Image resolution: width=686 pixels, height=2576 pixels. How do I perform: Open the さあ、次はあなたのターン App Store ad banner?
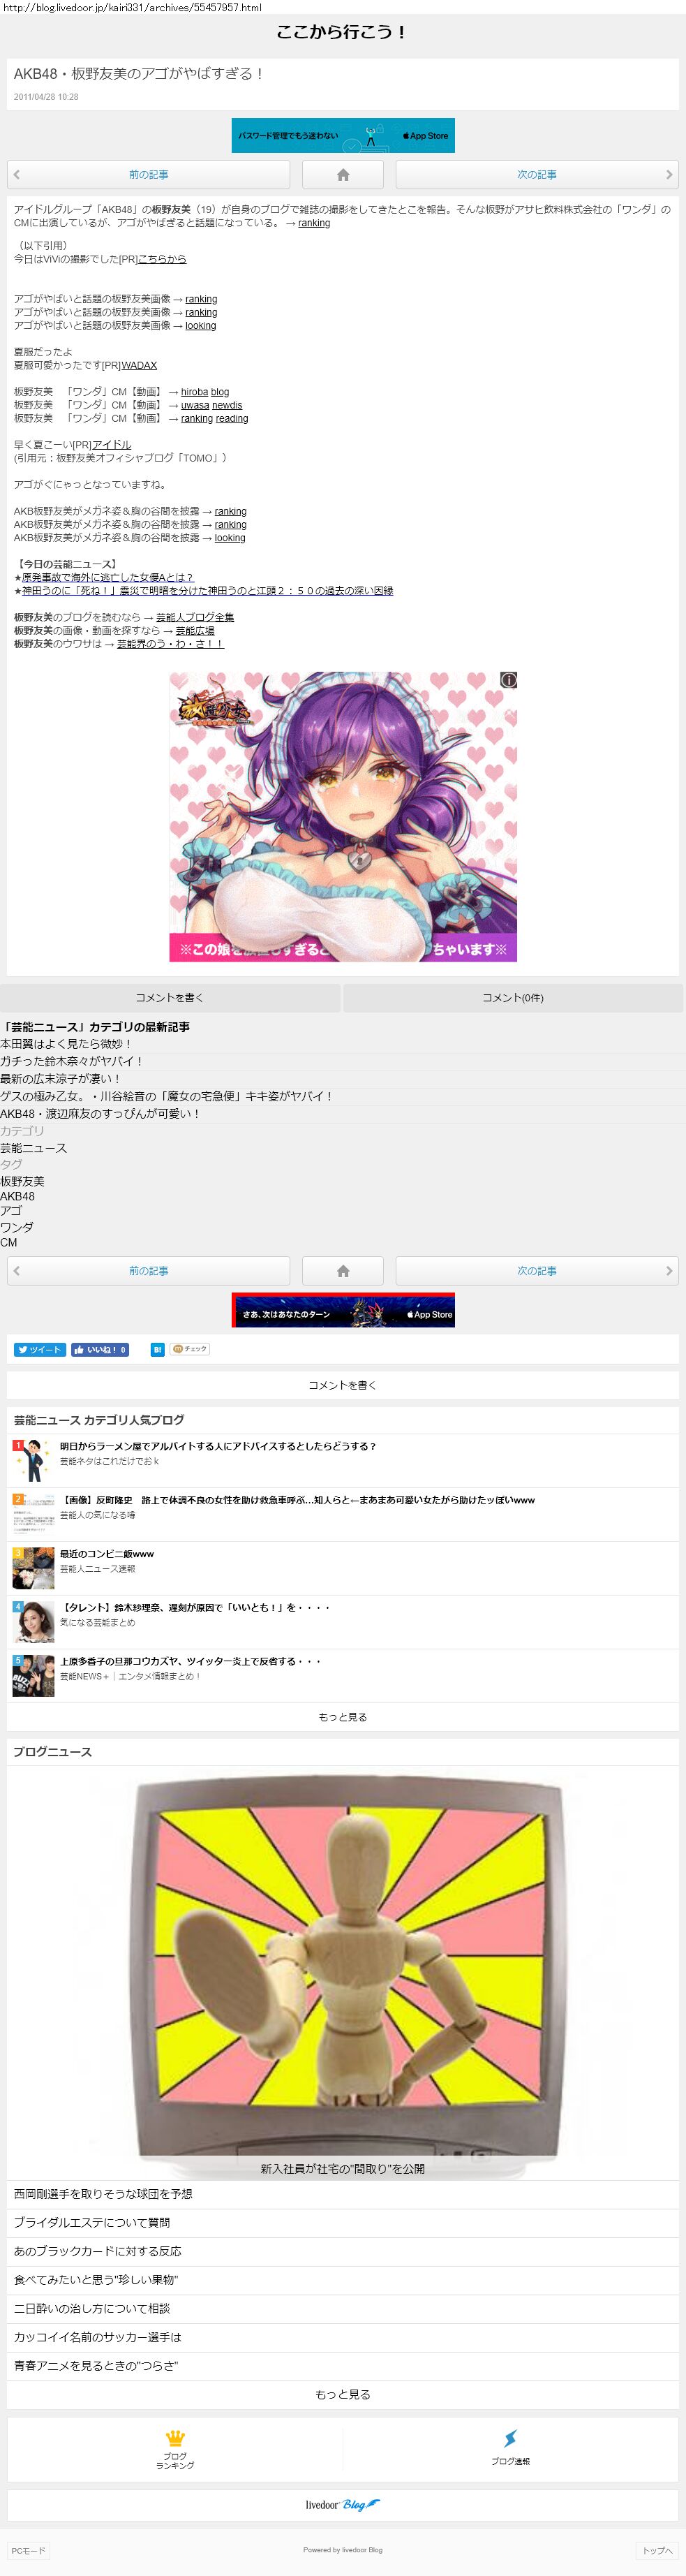click(x=343, y=1311)
